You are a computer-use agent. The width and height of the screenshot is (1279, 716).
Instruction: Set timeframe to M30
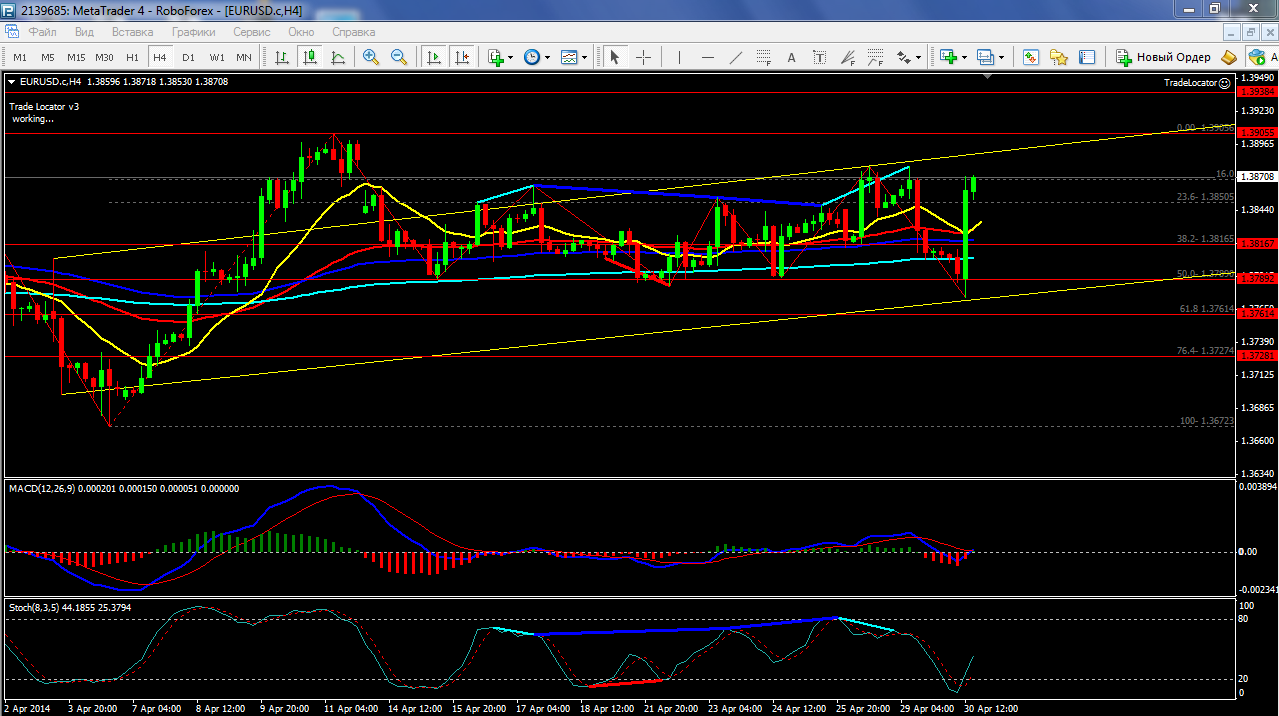tap(104, 57)
